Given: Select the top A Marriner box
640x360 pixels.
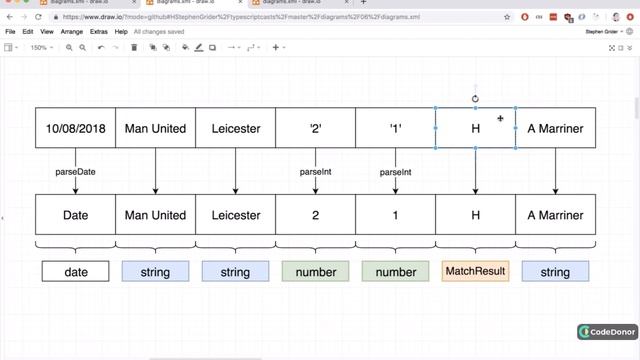Looking at the screenshot, I should tap(556, 128).
